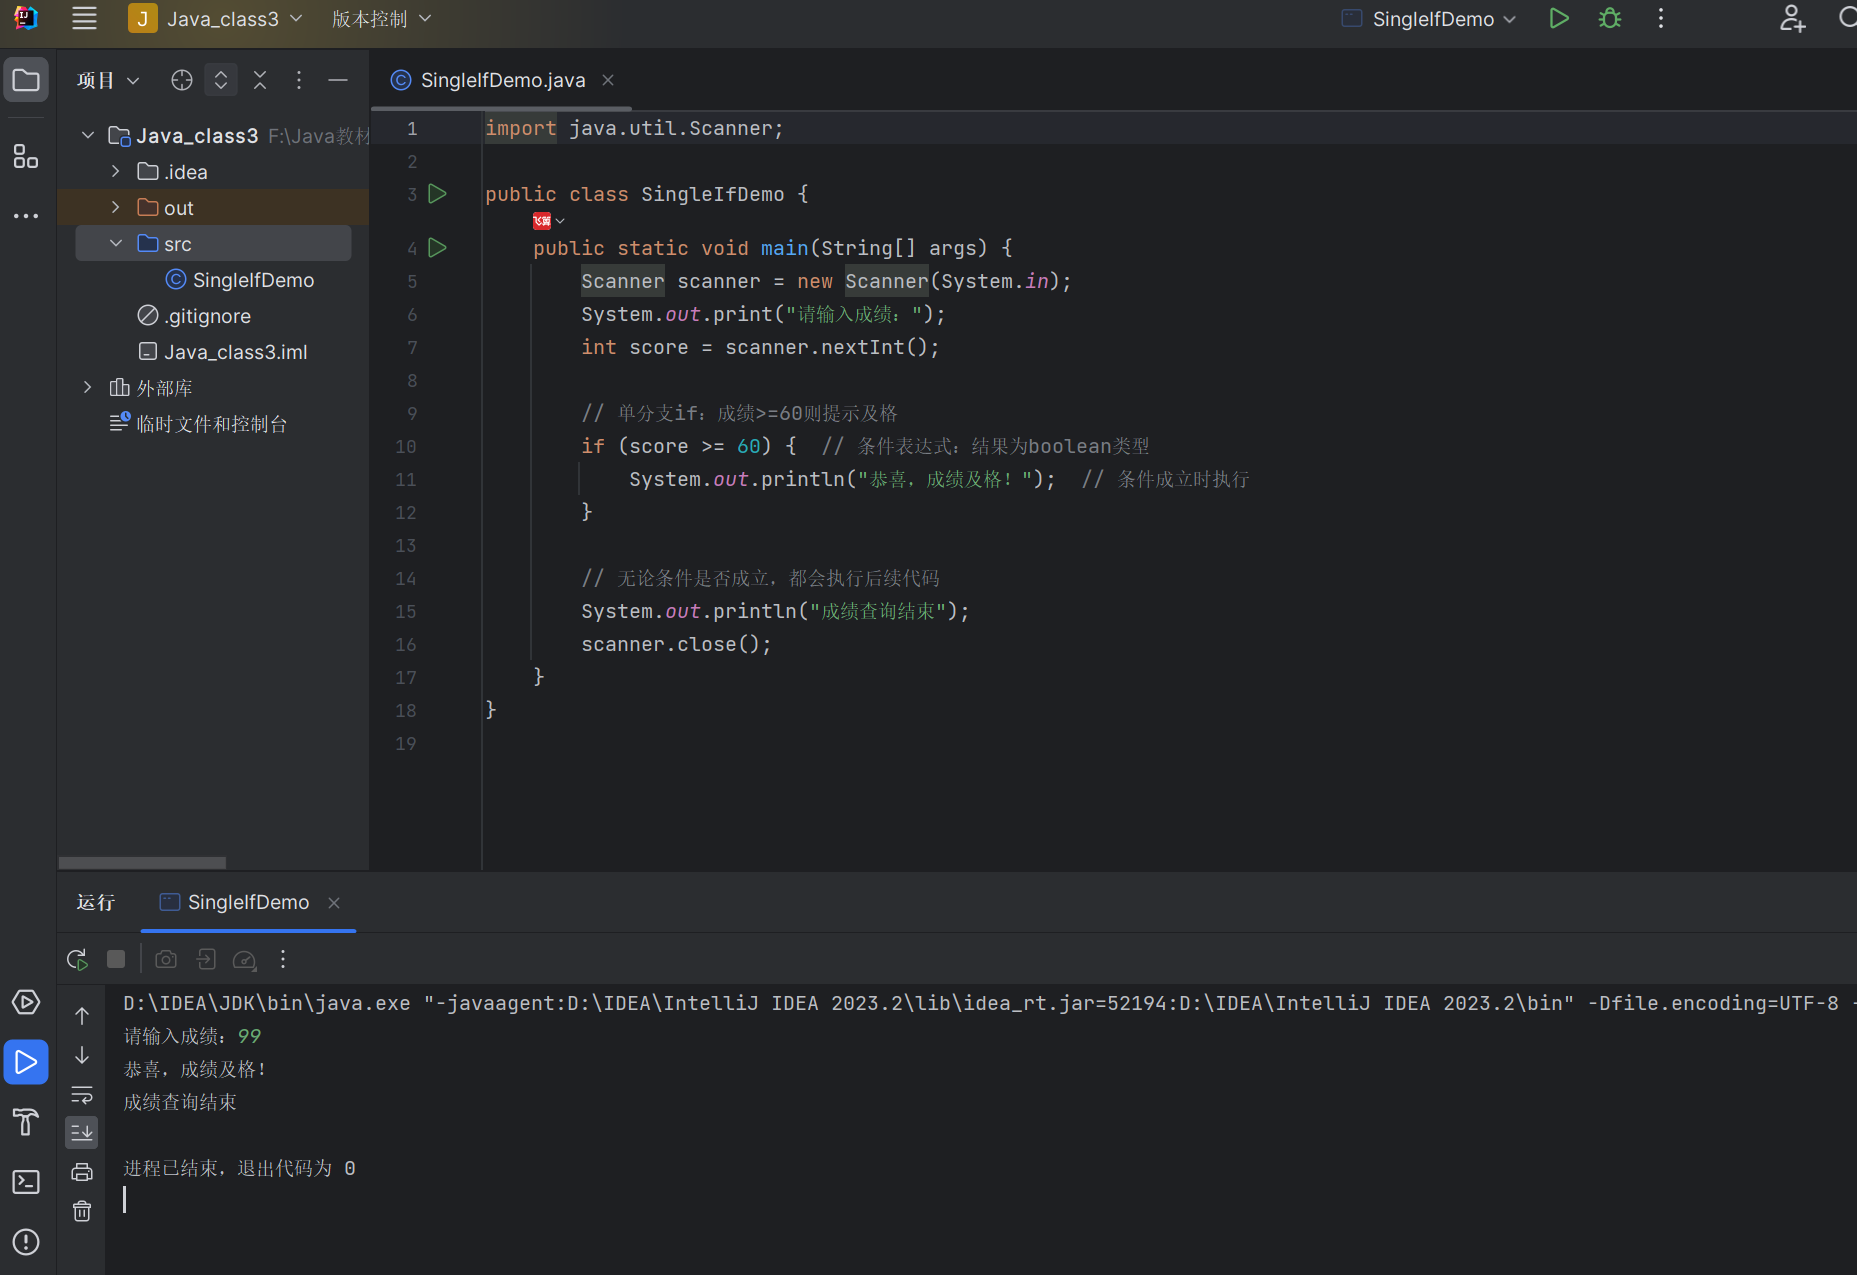
Task: Click the Rerun icon in Run panel
Action: (x=77, y=959)
